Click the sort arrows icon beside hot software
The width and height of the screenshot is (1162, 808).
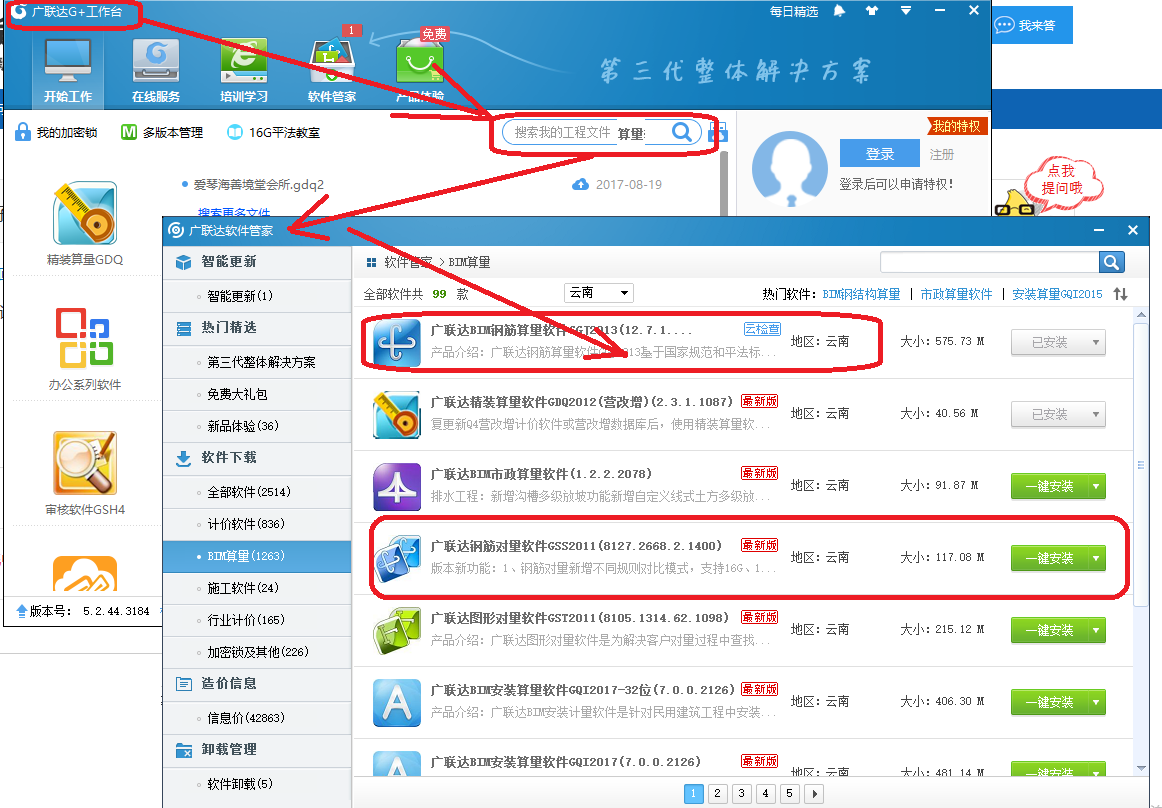1120,294
